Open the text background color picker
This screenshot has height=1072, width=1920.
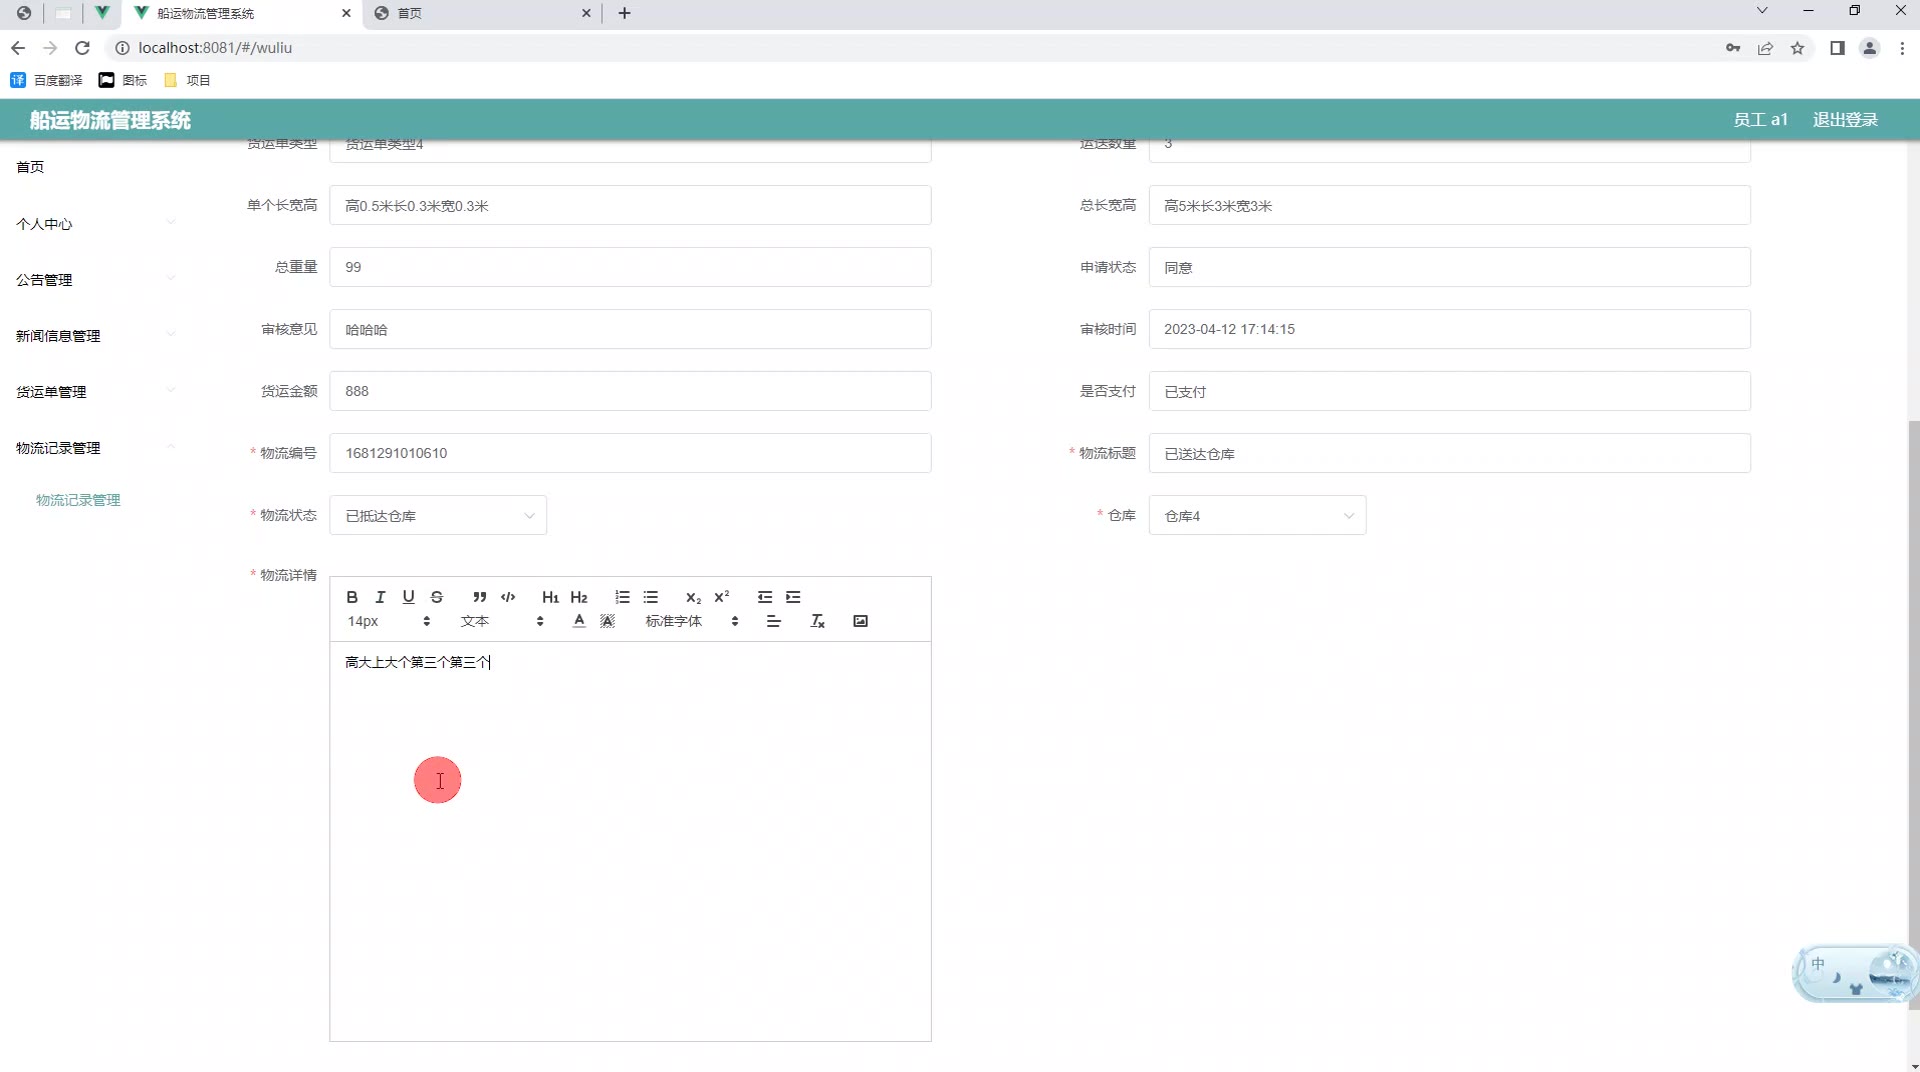(x=607, y=621)
